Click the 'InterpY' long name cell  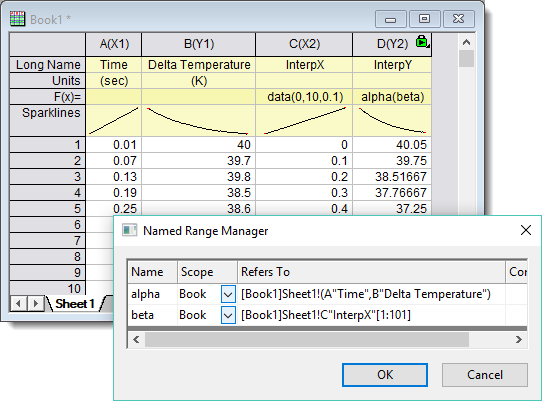[x=392, y=65]
